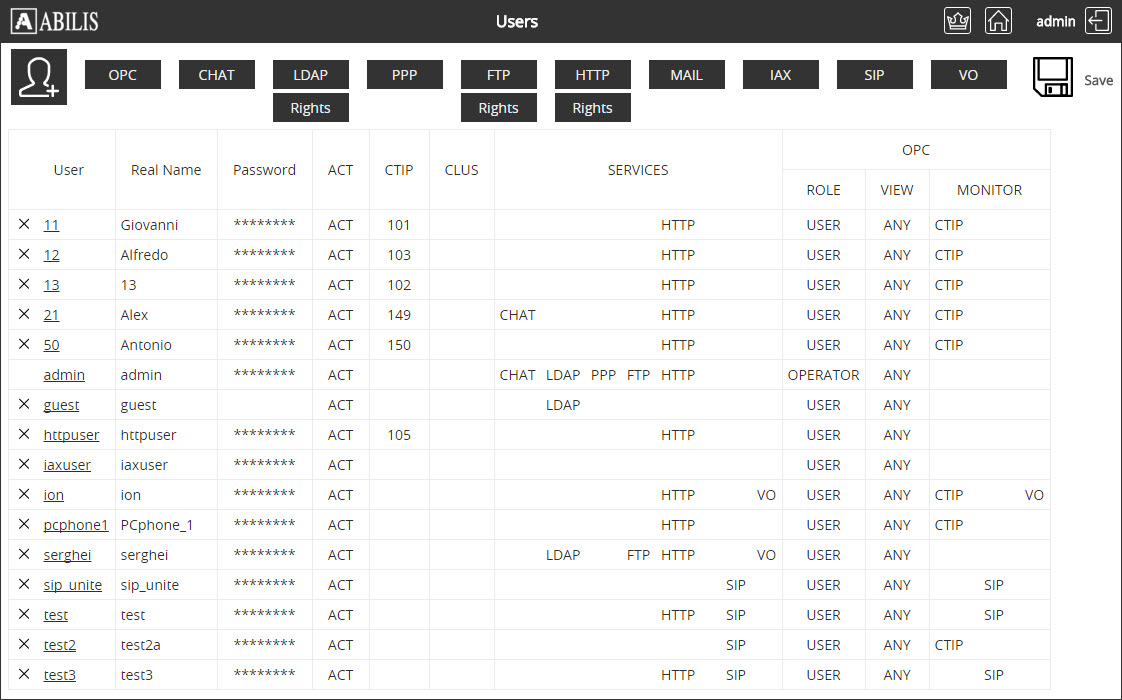Click the crown icon in header
Image resolution: width=1122 pixels, height=700 pixels.
(x=957, y=21)
